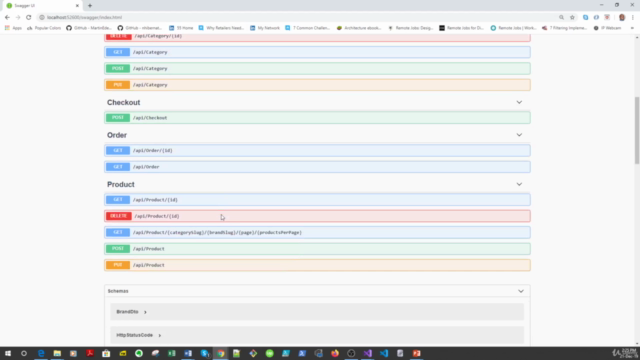The width and height of the screenshot is (640, 360).
Task: Open Firefox from the taskbar
Action: 335,353
